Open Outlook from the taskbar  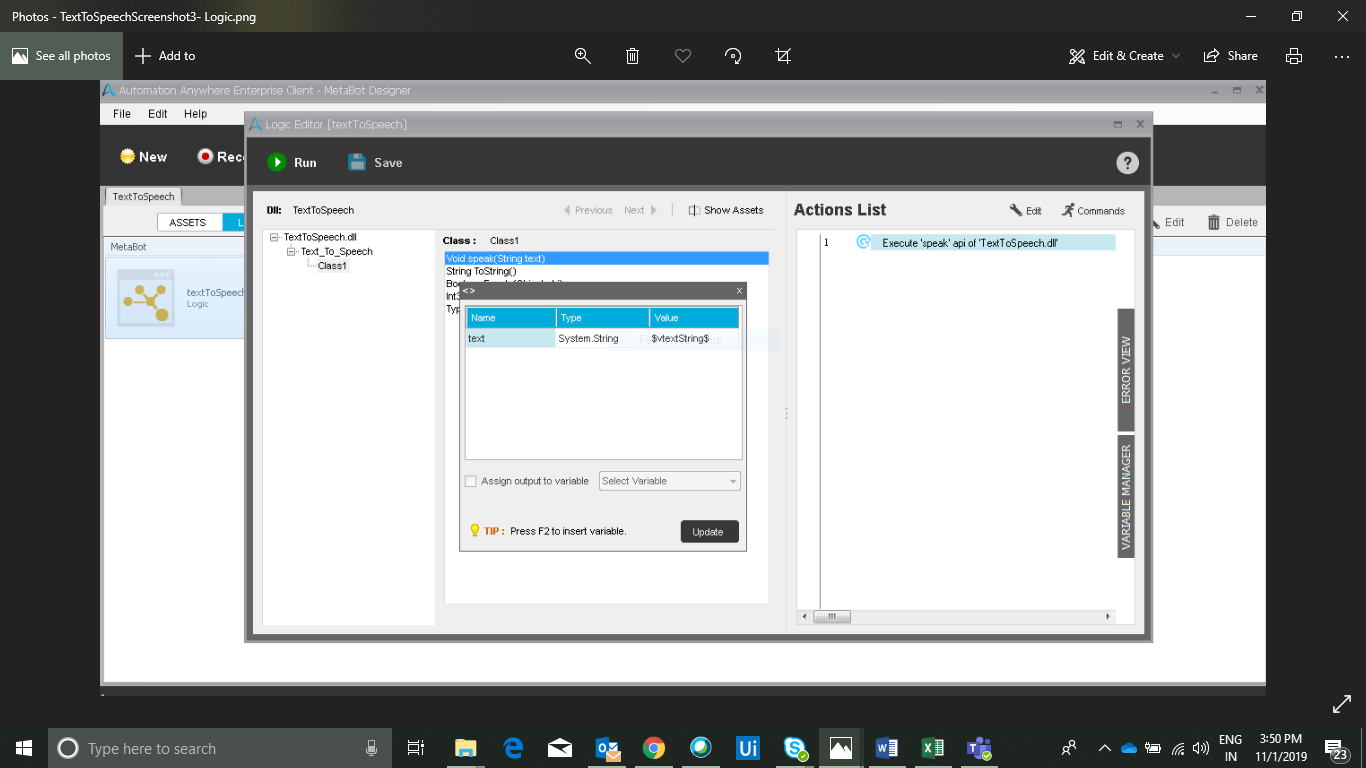[607, 748]
